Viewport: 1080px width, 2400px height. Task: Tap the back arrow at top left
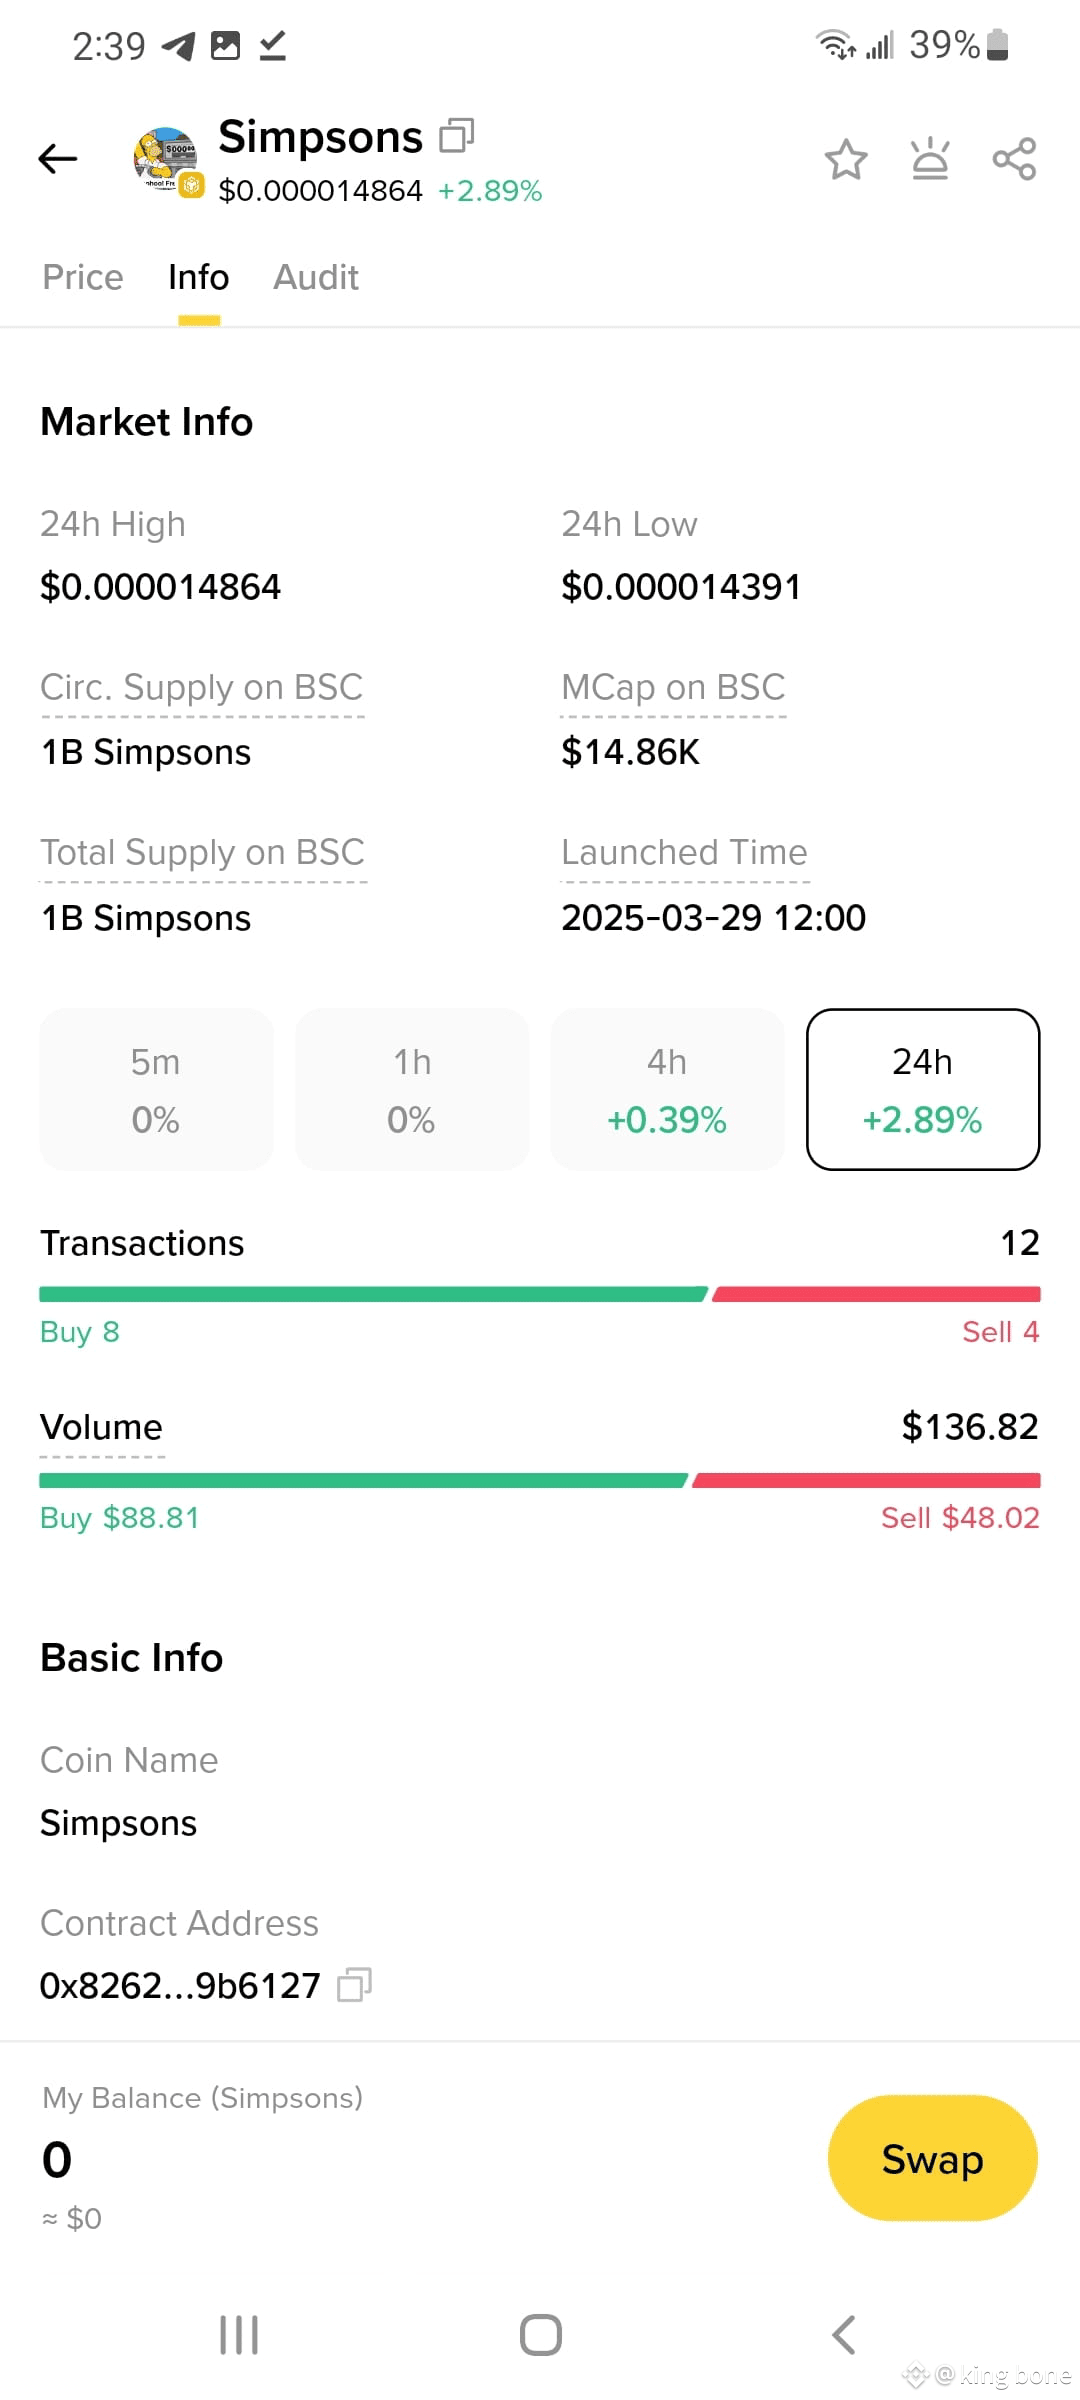[x=58, y=158]
